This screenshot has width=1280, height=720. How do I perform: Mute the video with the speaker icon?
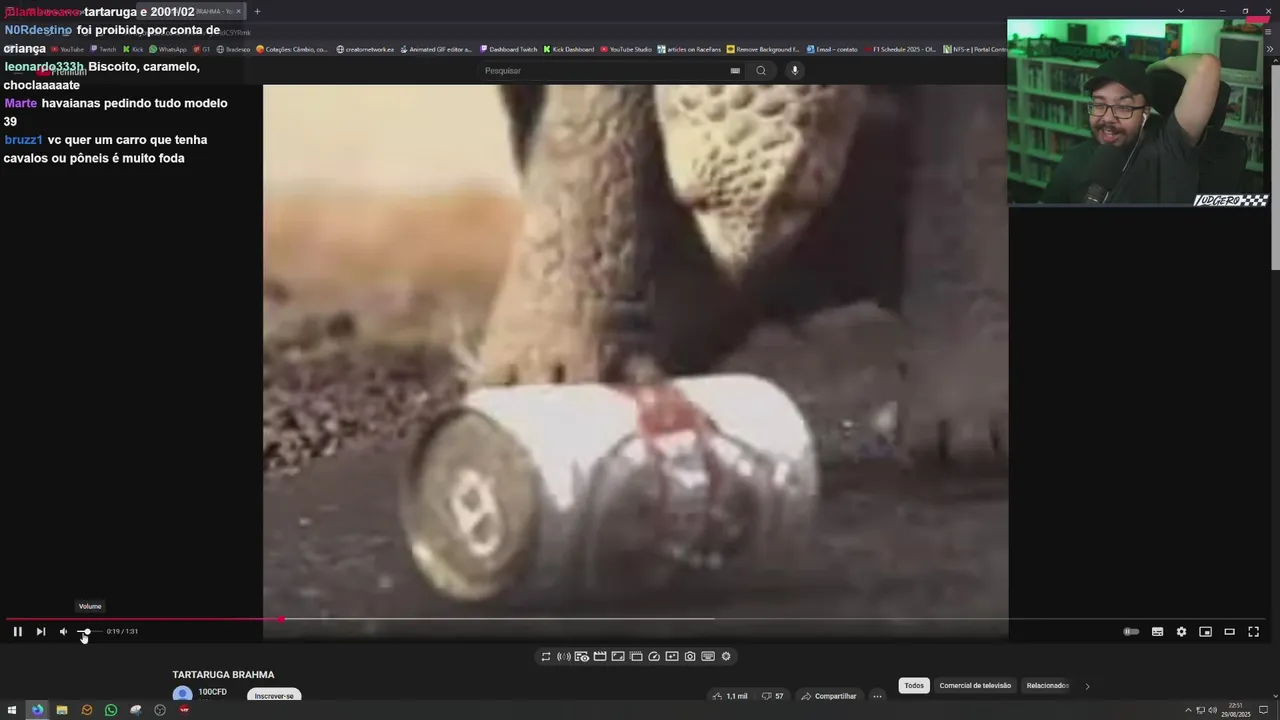(x=63, y=631)
